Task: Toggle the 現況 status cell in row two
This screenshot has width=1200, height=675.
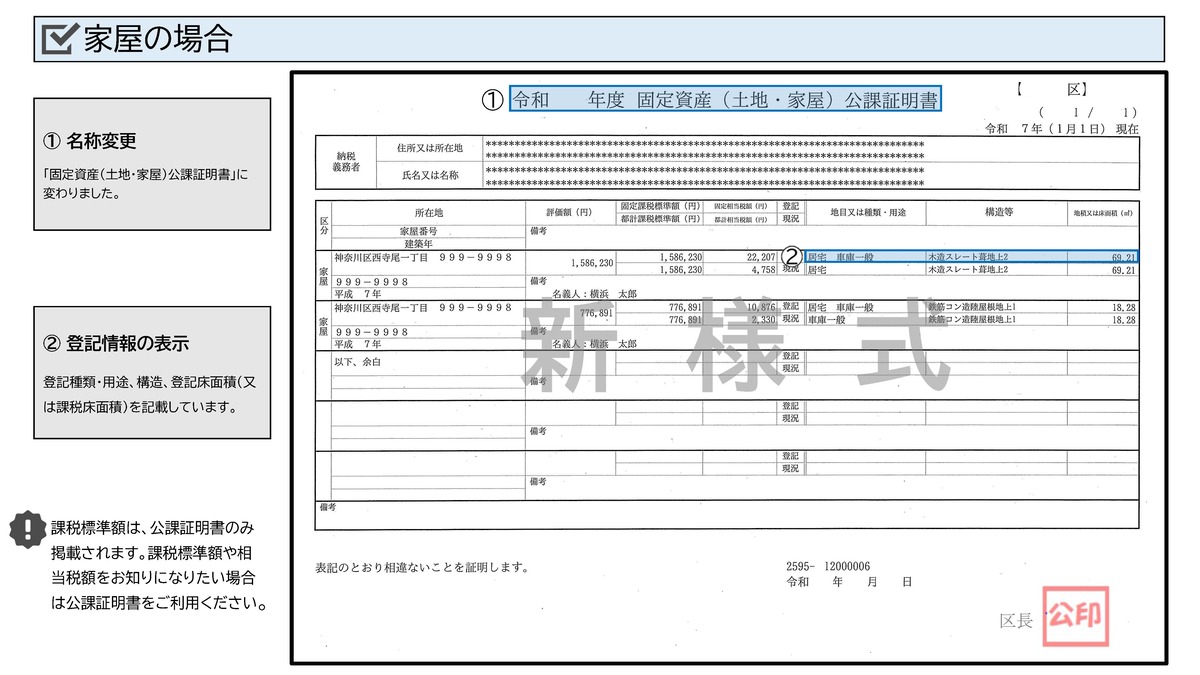Action: click(x=790, y=318)
